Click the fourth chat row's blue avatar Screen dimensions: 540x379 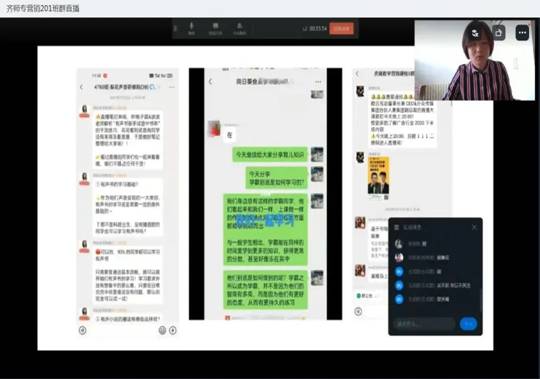[399, 285]
